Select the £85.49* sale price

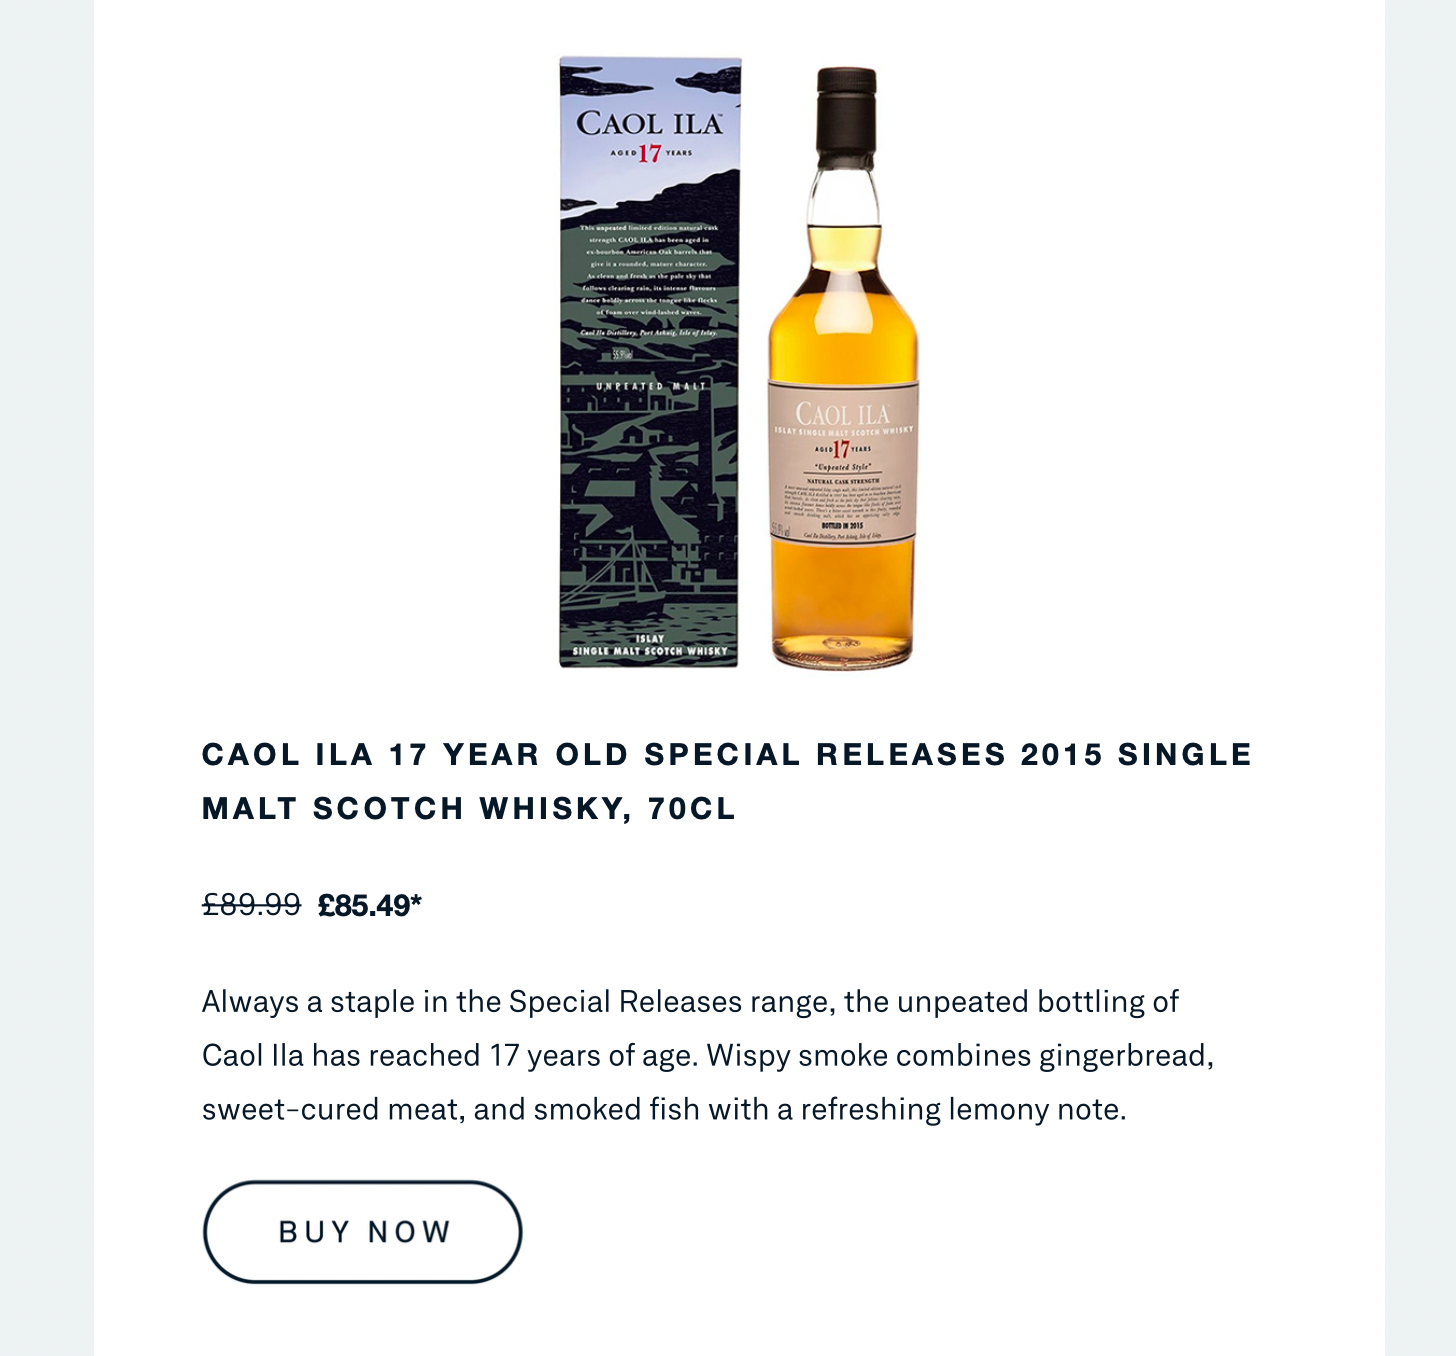pos(370,905)
